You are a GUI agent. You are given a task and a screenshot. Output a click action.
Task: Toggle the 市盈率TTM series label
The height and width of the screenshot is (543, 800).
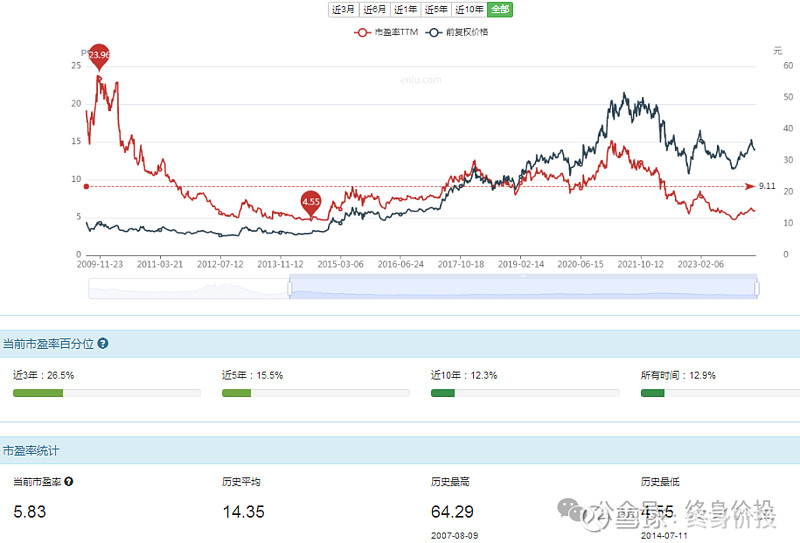point(396,33)
